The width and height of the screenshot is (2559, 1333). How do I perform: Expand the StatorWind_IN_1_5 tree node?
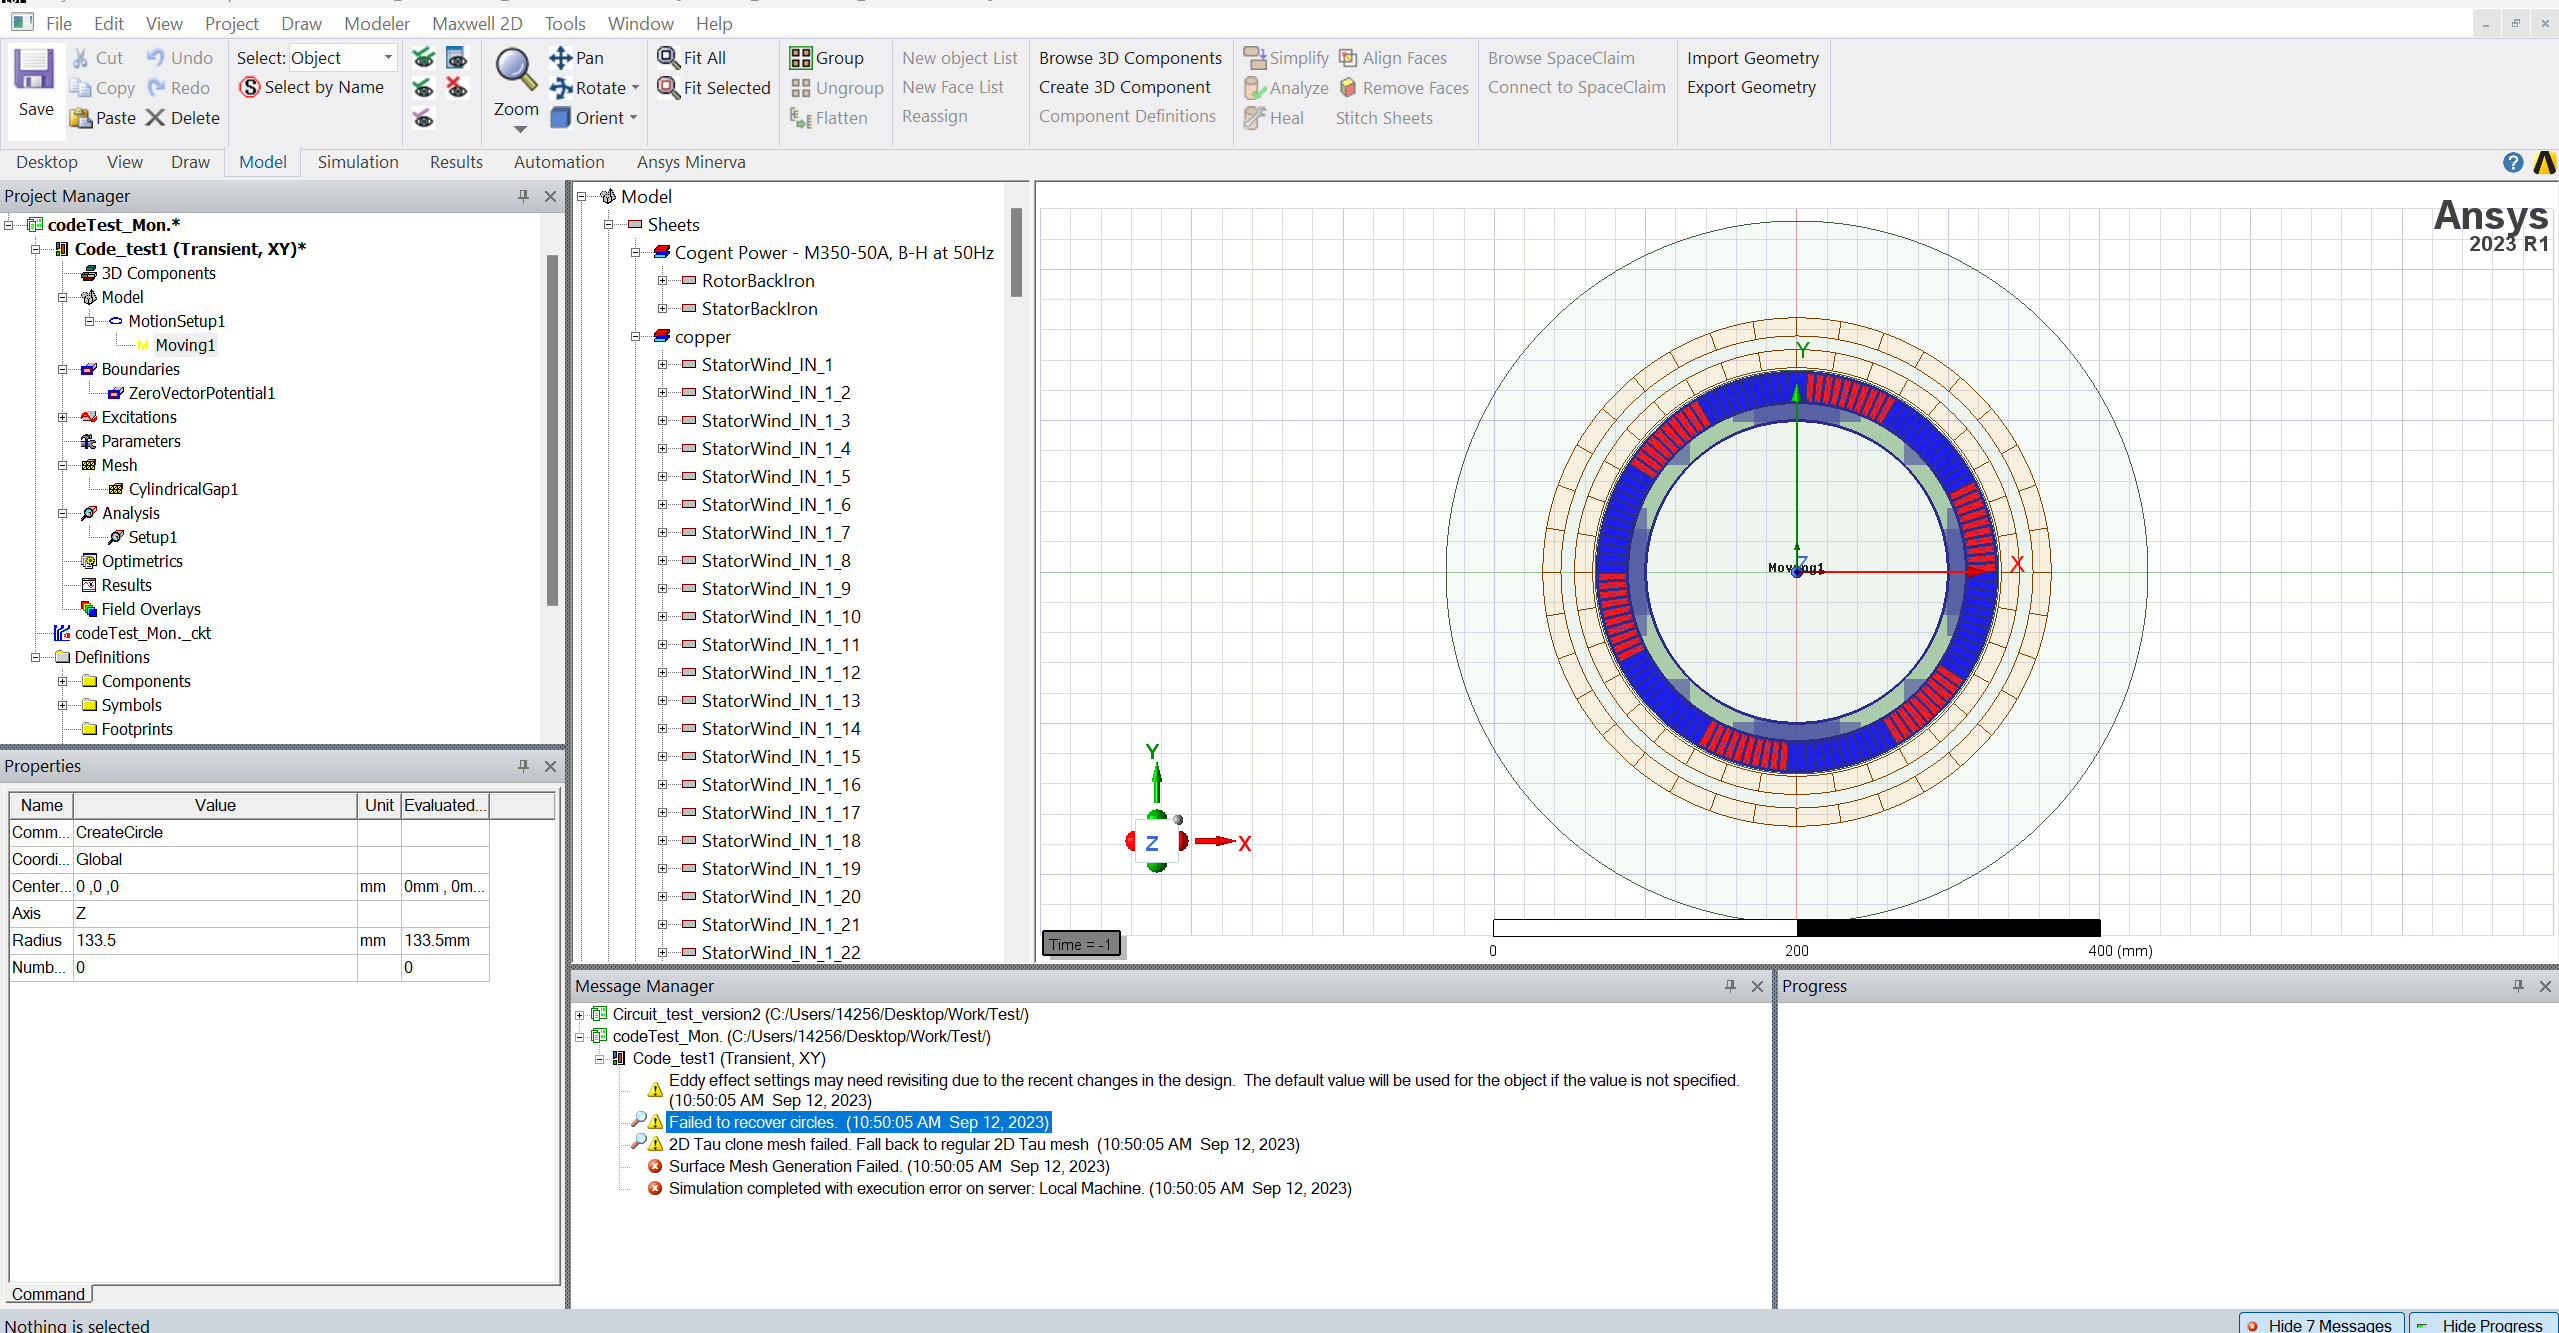click(x=662, y=477)
